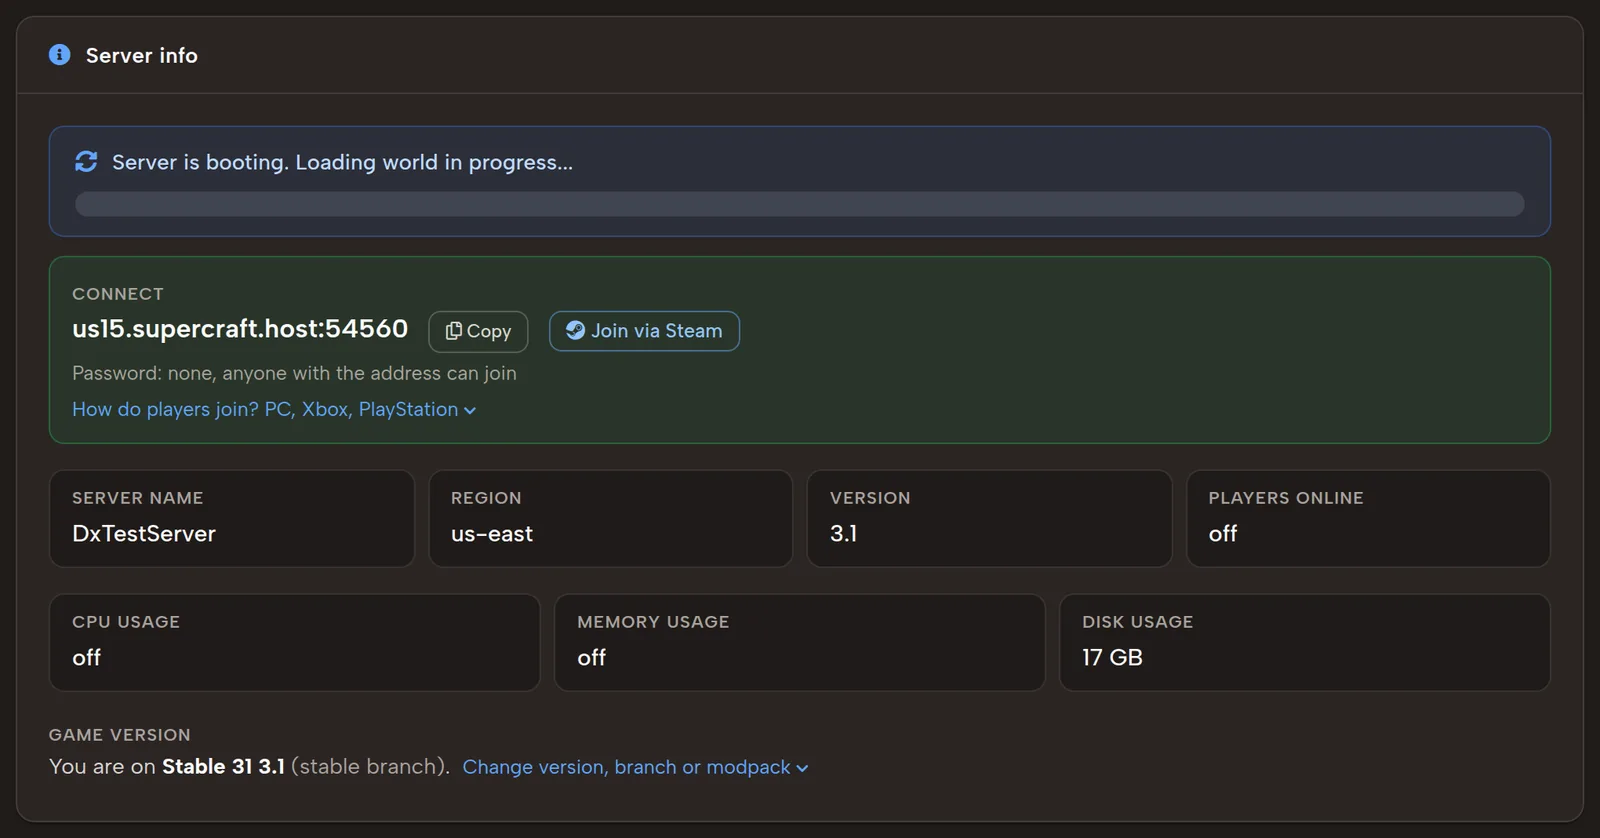Click the password none notice text
The width and height of the screenshot is (1600, 838).
coord(294,373)
